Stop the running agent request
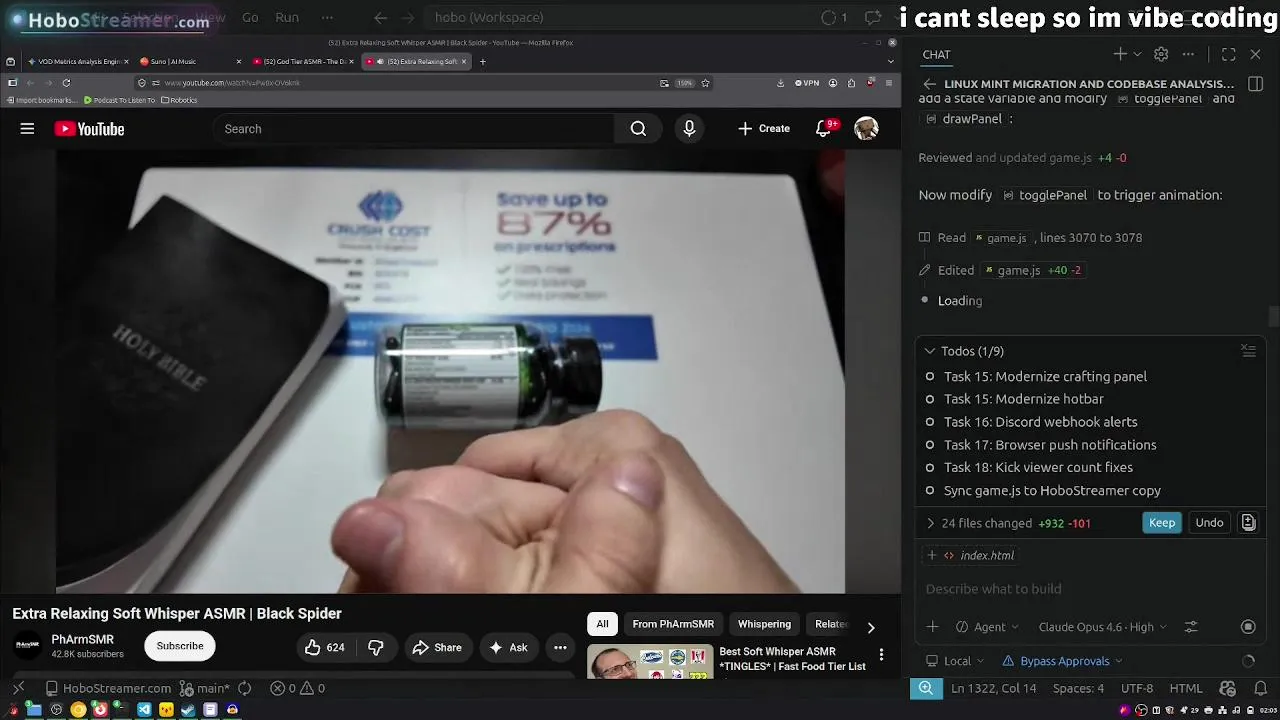The image size is (1280, 720). coord(1248,627)
